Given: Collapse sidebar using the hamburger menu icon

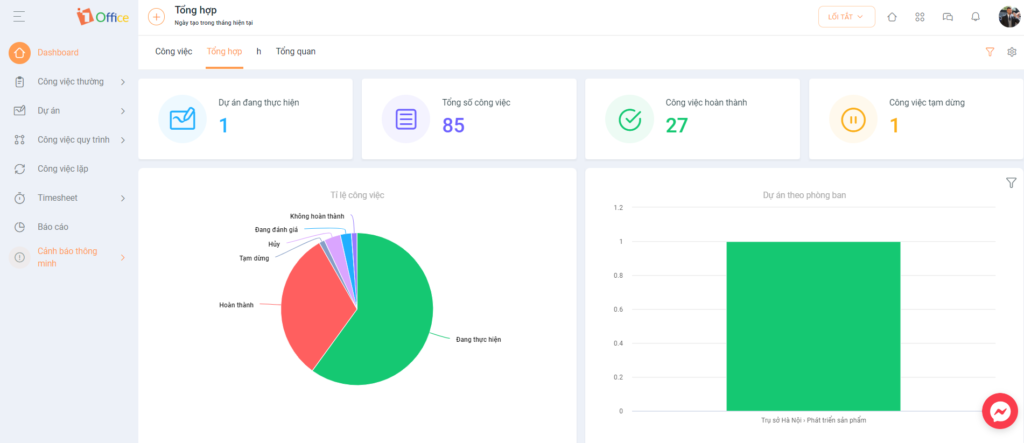Looking at the screenshot, I should point(19,16).
